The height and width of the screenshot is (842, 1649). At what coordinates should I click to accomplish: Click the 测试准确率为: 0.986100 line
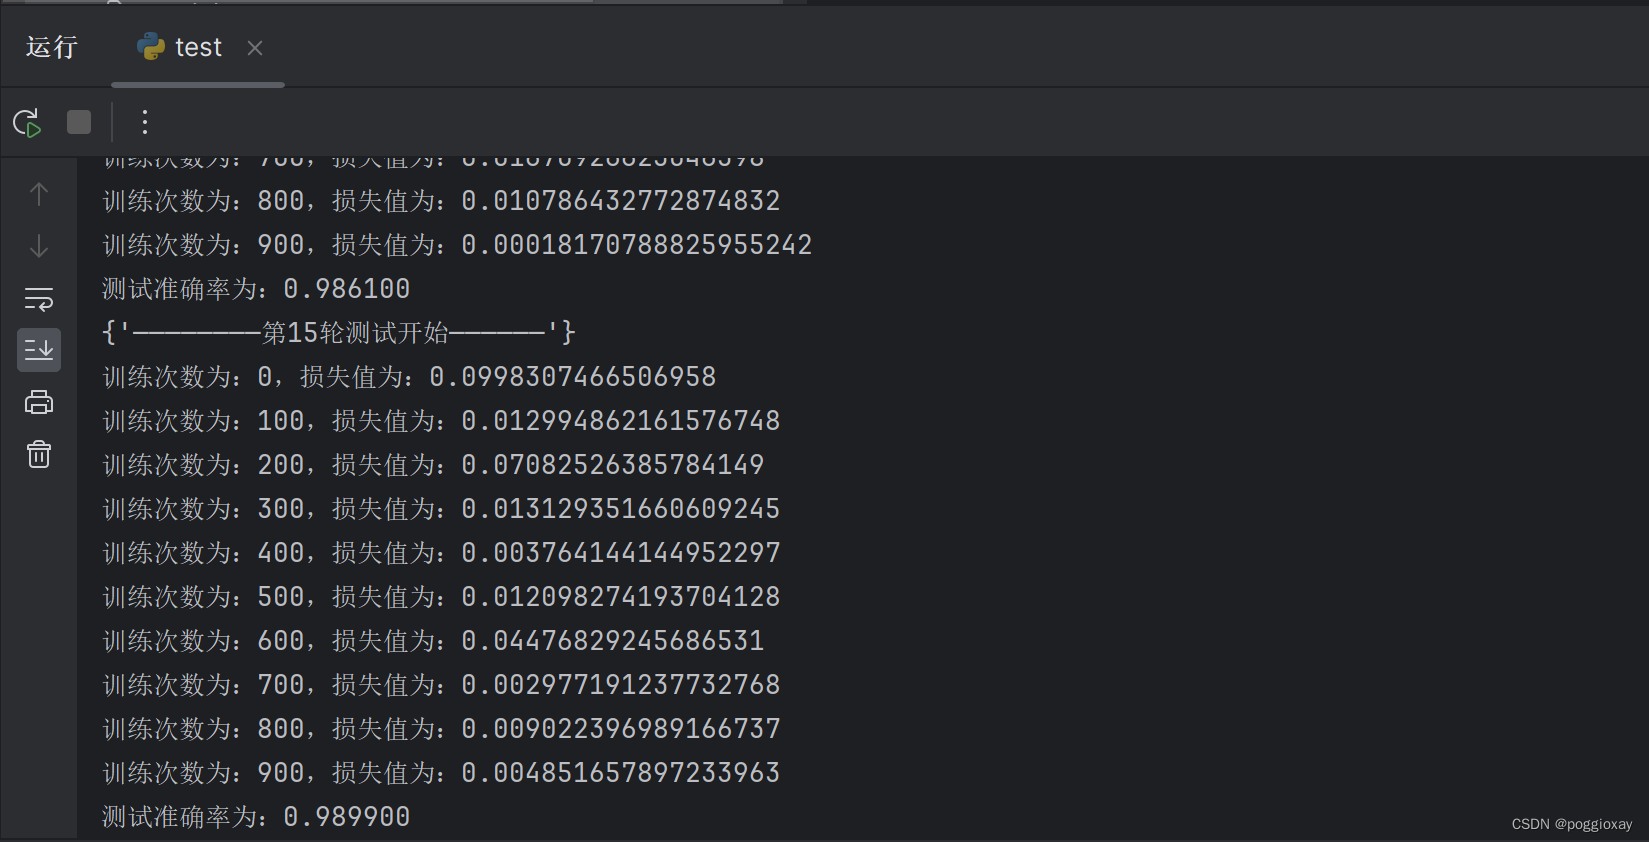(x=256, y=289)
